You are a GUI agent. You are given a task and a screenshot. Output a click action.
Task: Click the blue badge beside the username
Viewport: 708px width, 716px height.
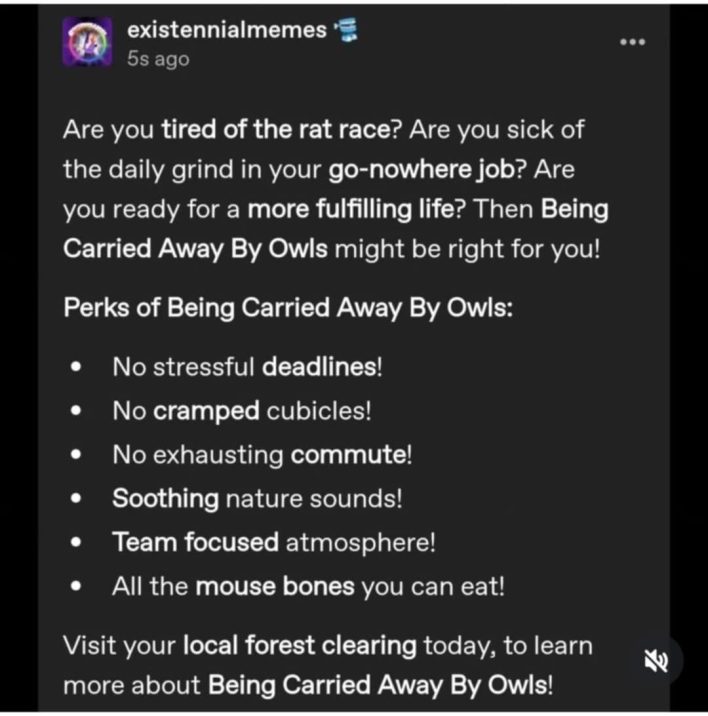[x=349, y=30]
